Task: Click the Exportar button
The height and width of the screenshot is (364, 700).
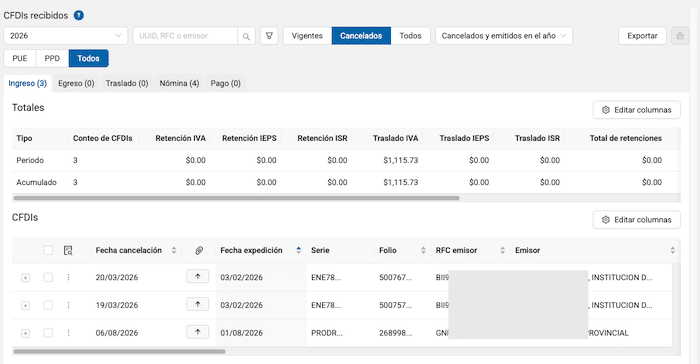Action: coord(642,36)
